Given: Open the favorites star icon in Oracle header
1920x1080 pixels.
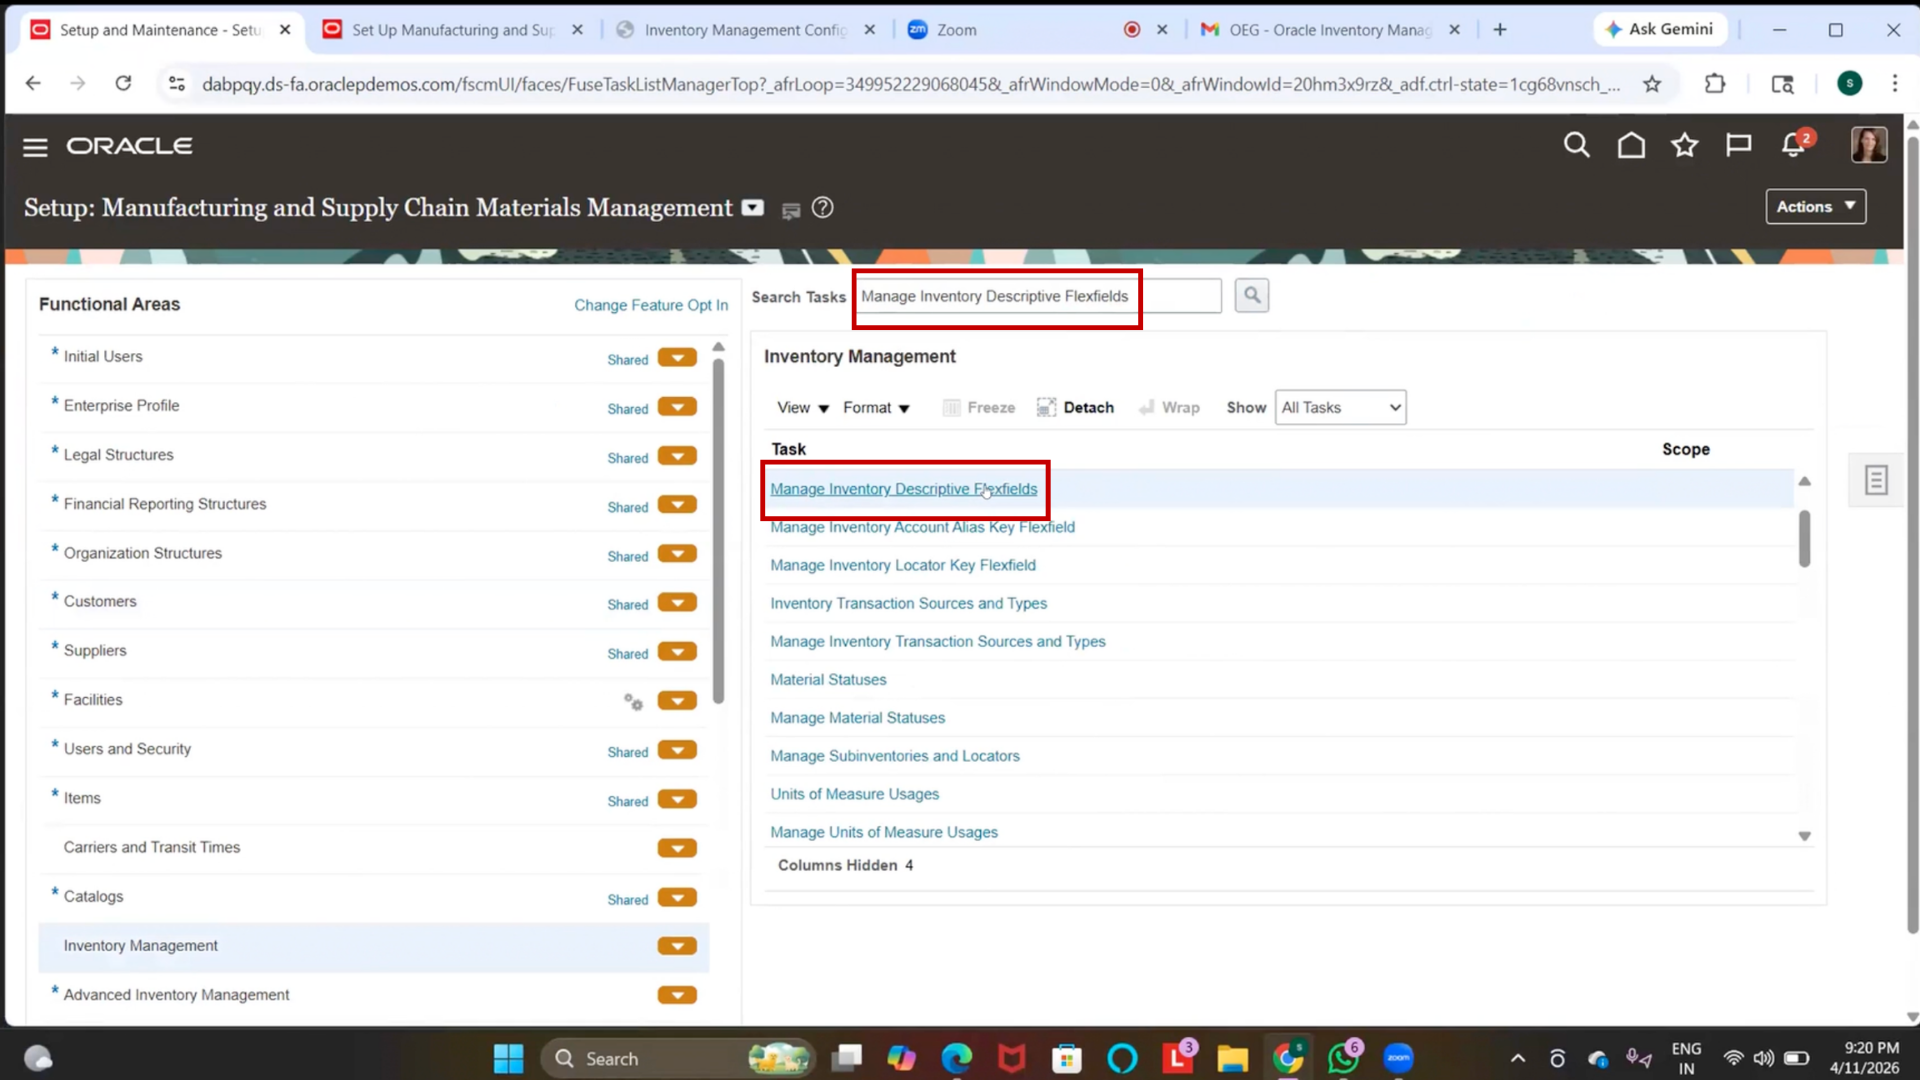Looking at the screenshot, I should click(1685, 146).
